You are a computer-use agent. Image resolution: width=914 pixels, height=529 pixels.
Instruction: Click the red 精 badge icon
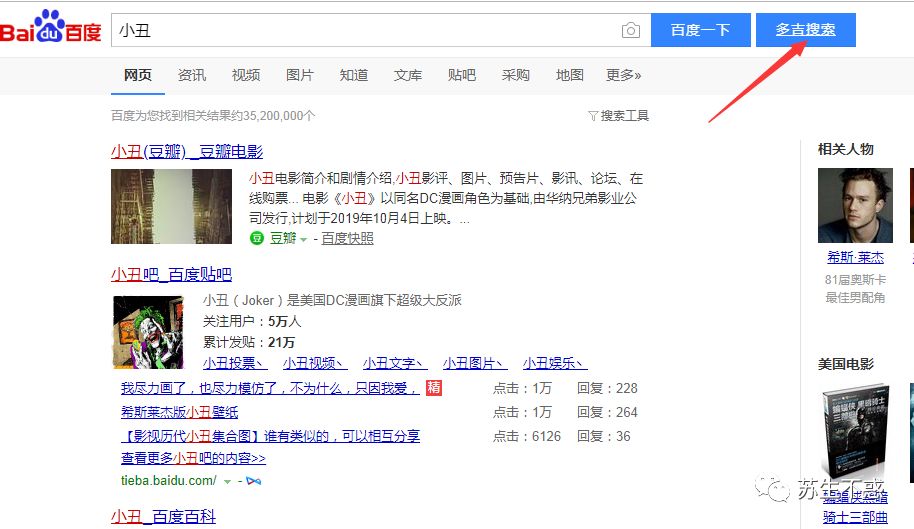point(434,387)
